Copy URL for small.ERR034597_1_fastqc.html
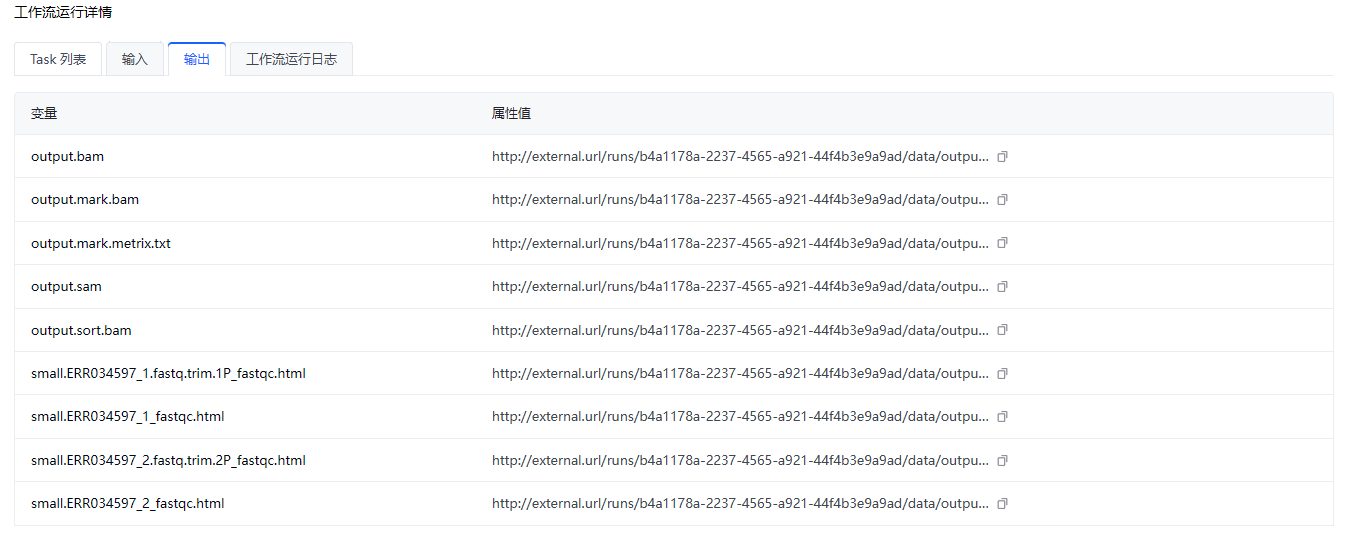This screenshot has height=538, width=1347. [1003, 417]
